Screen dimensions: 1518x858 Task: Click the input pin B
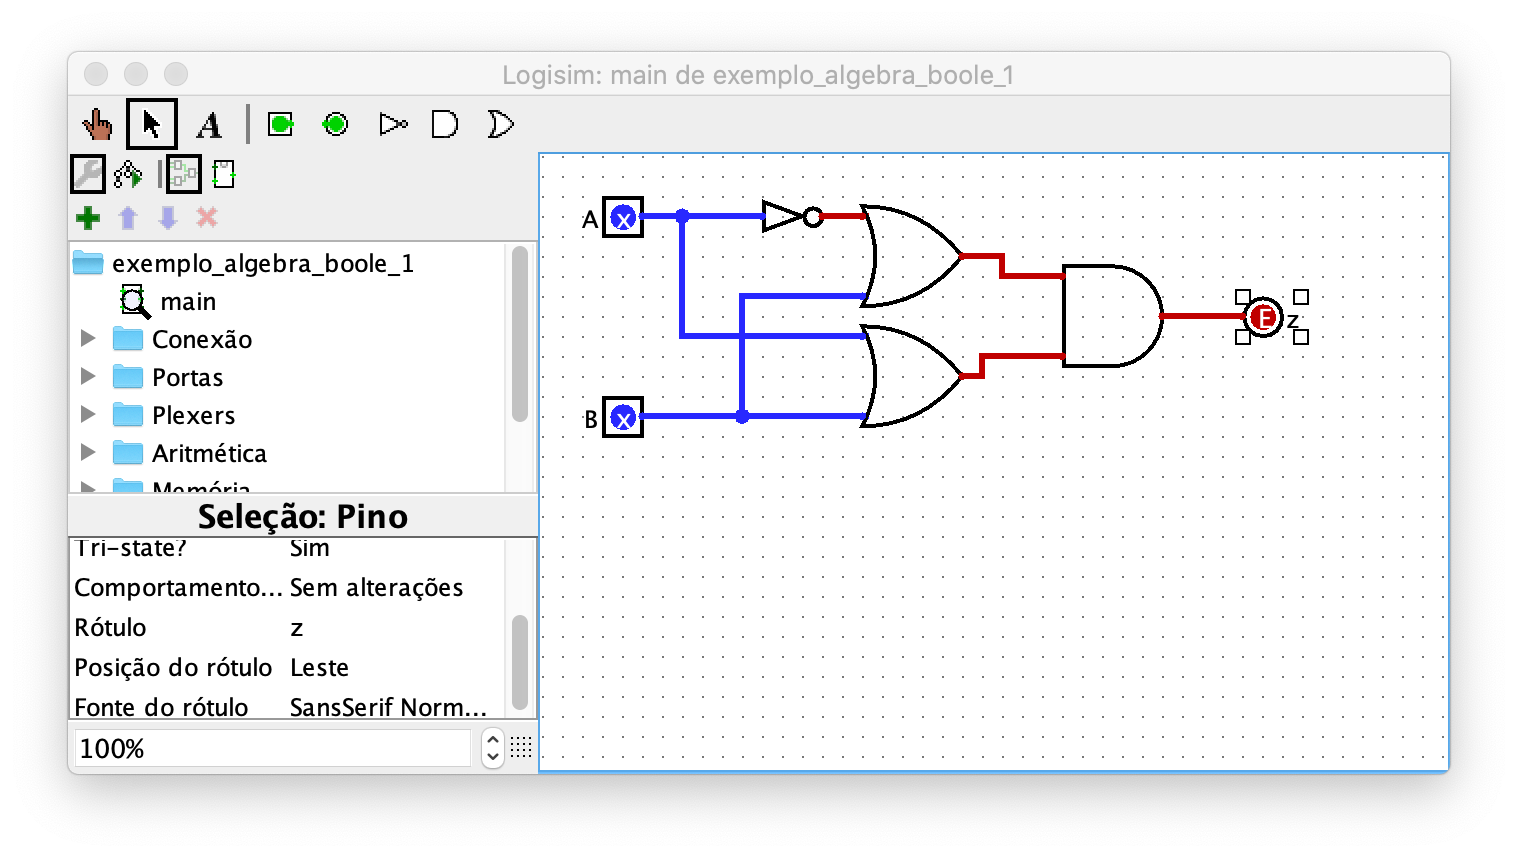tap(623, 417)
